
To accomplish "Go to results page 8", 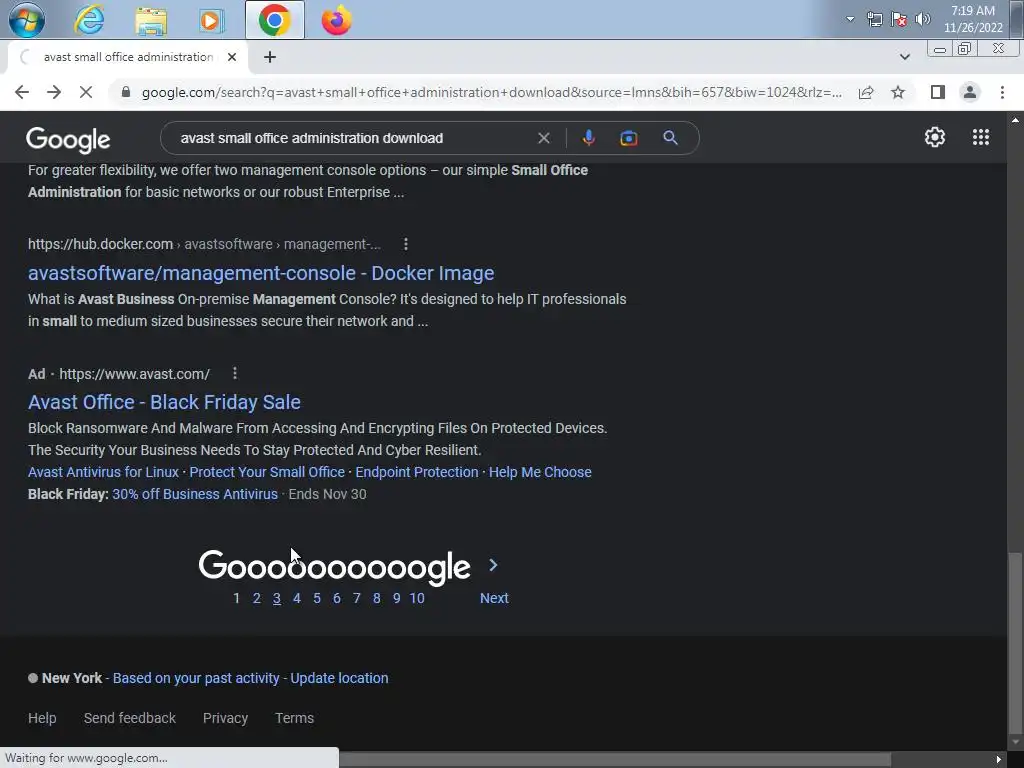I will tap(377, 598).
